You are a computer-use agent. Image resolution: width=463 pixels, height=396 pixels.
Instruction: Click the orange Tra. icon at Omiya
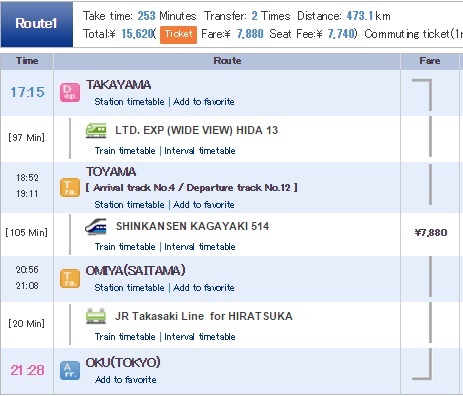click(x=70, y=279)
